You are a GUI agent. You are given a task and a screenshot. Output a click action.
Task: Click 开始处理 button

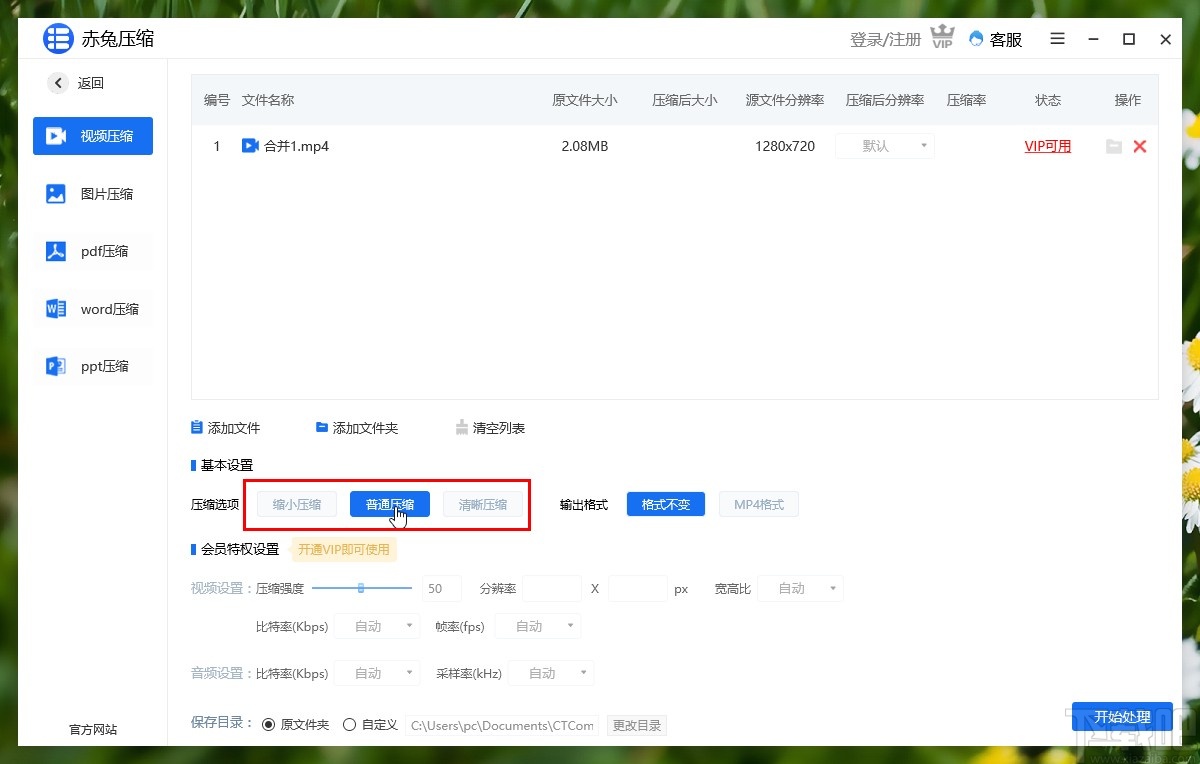(1122, 717)
